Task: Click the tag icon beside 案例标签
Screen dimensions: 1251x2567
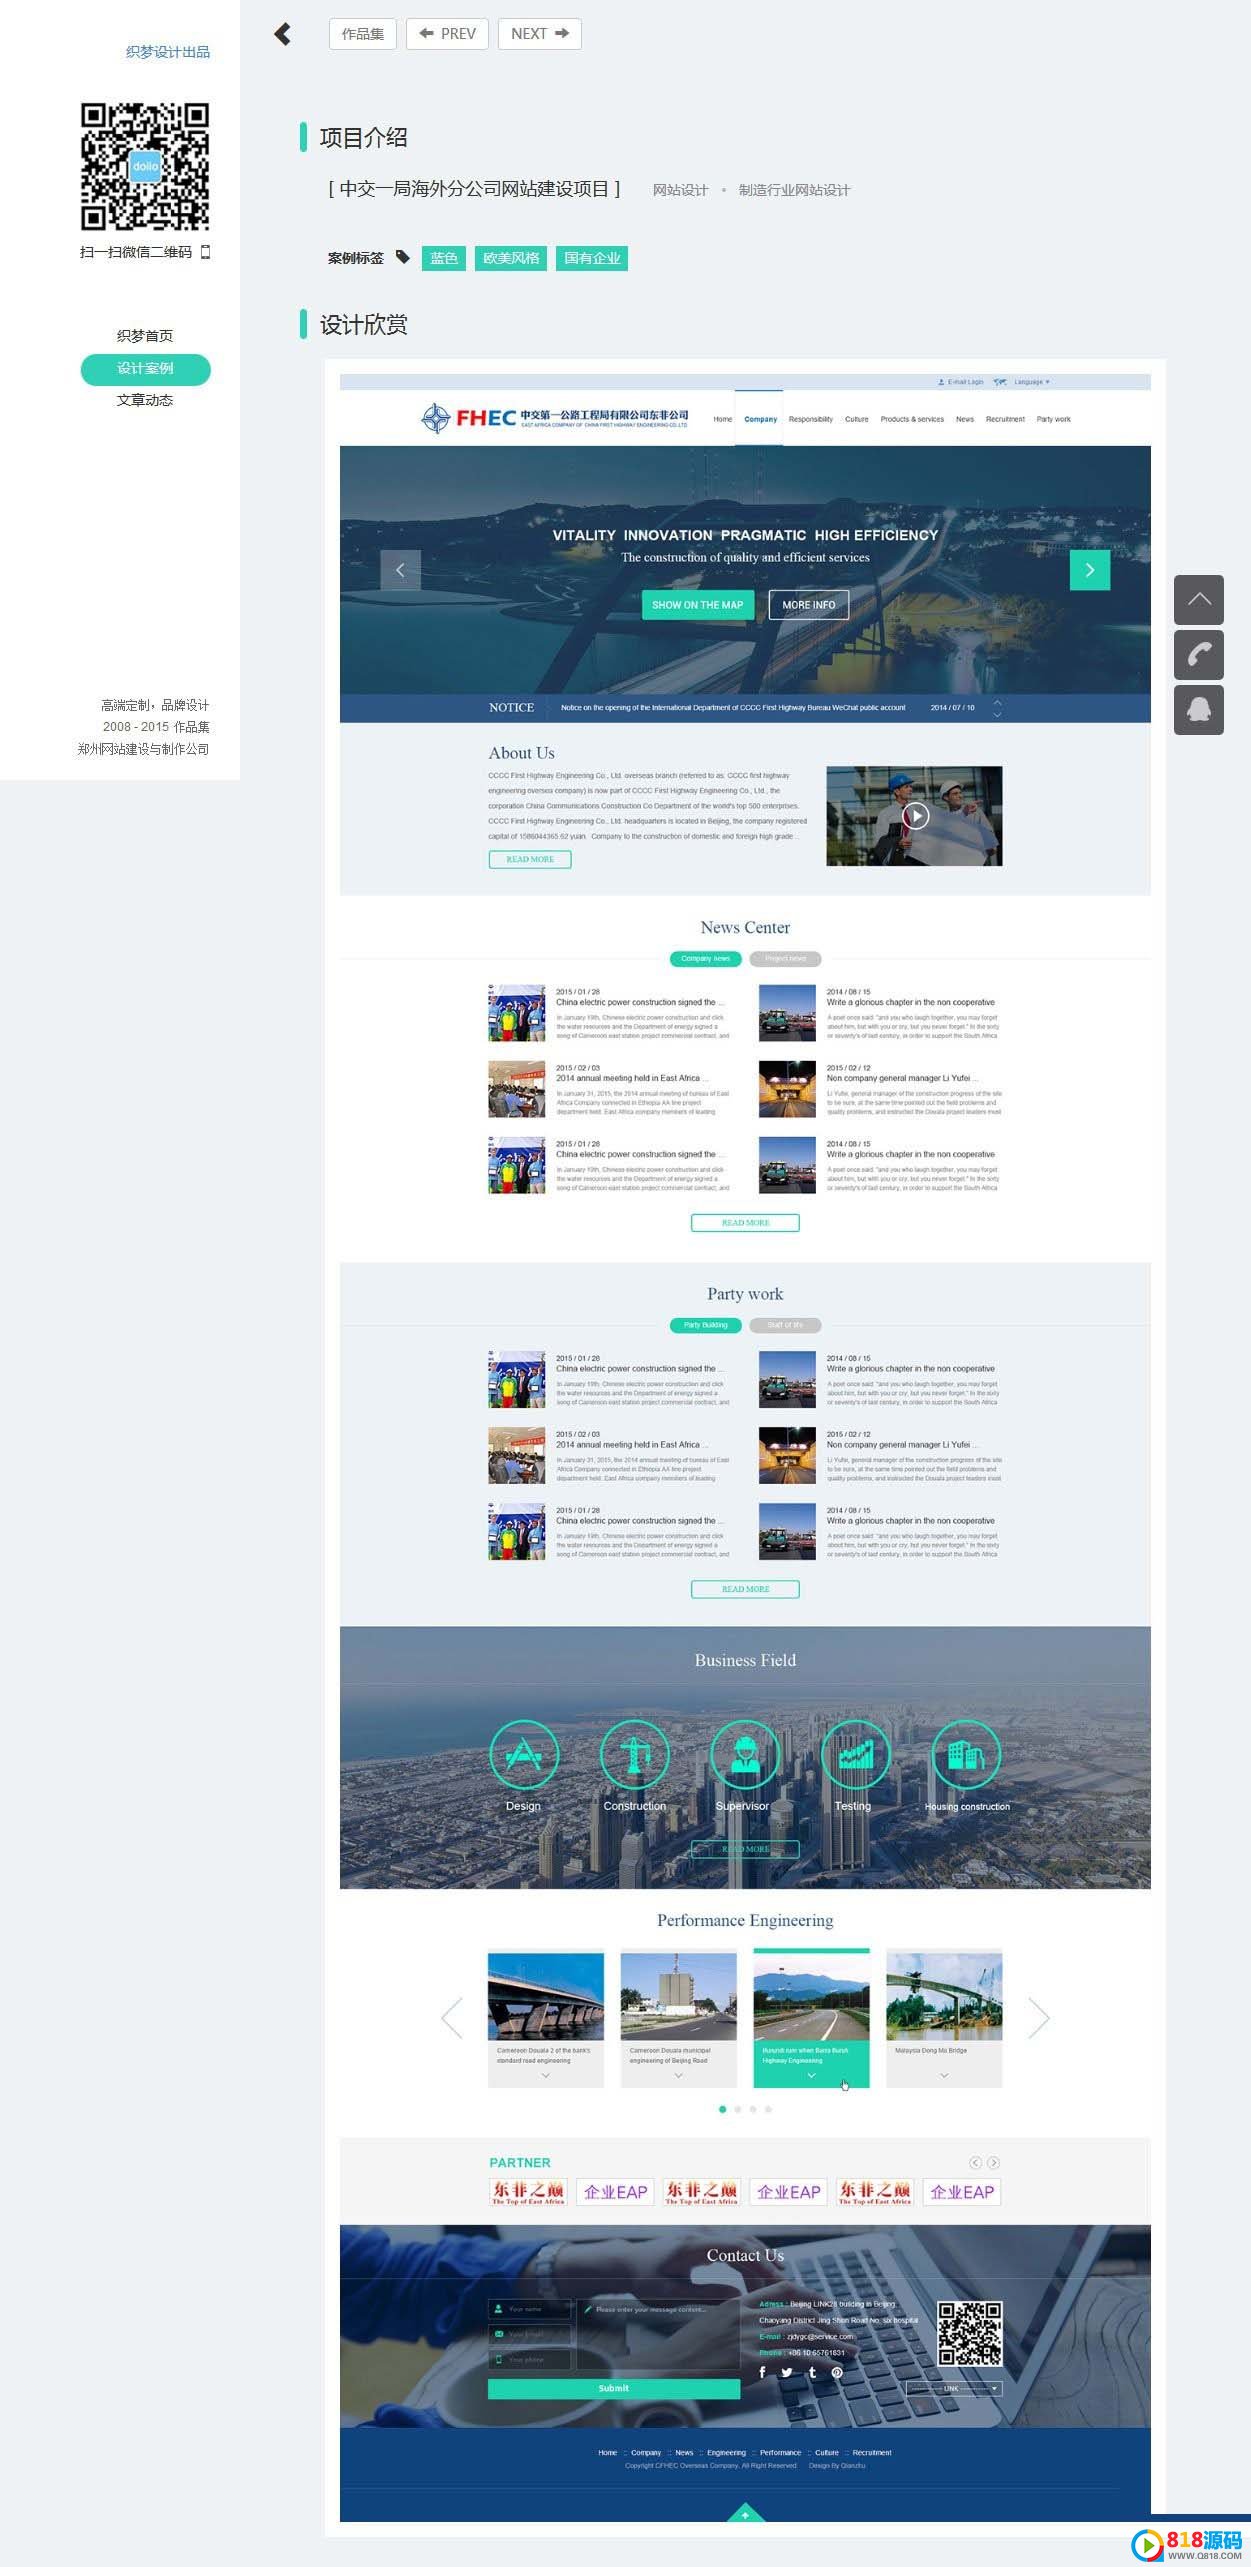Action: point(402,257)
